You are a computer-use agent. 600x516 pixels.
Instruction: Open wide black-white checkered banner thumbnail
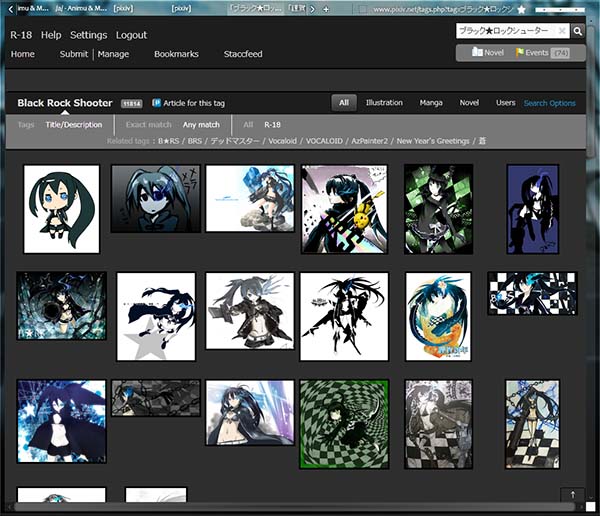click(x=532, y=294)
